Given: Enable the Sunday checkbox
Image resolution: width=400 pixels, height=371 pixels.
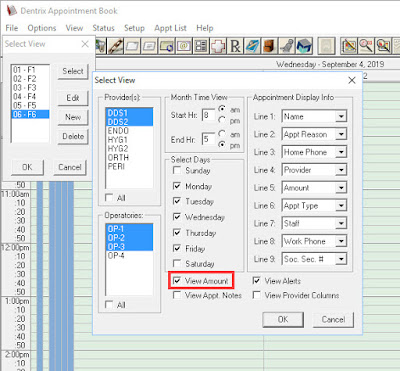Looking at the screenshot, I should click(x=177, y=170).
